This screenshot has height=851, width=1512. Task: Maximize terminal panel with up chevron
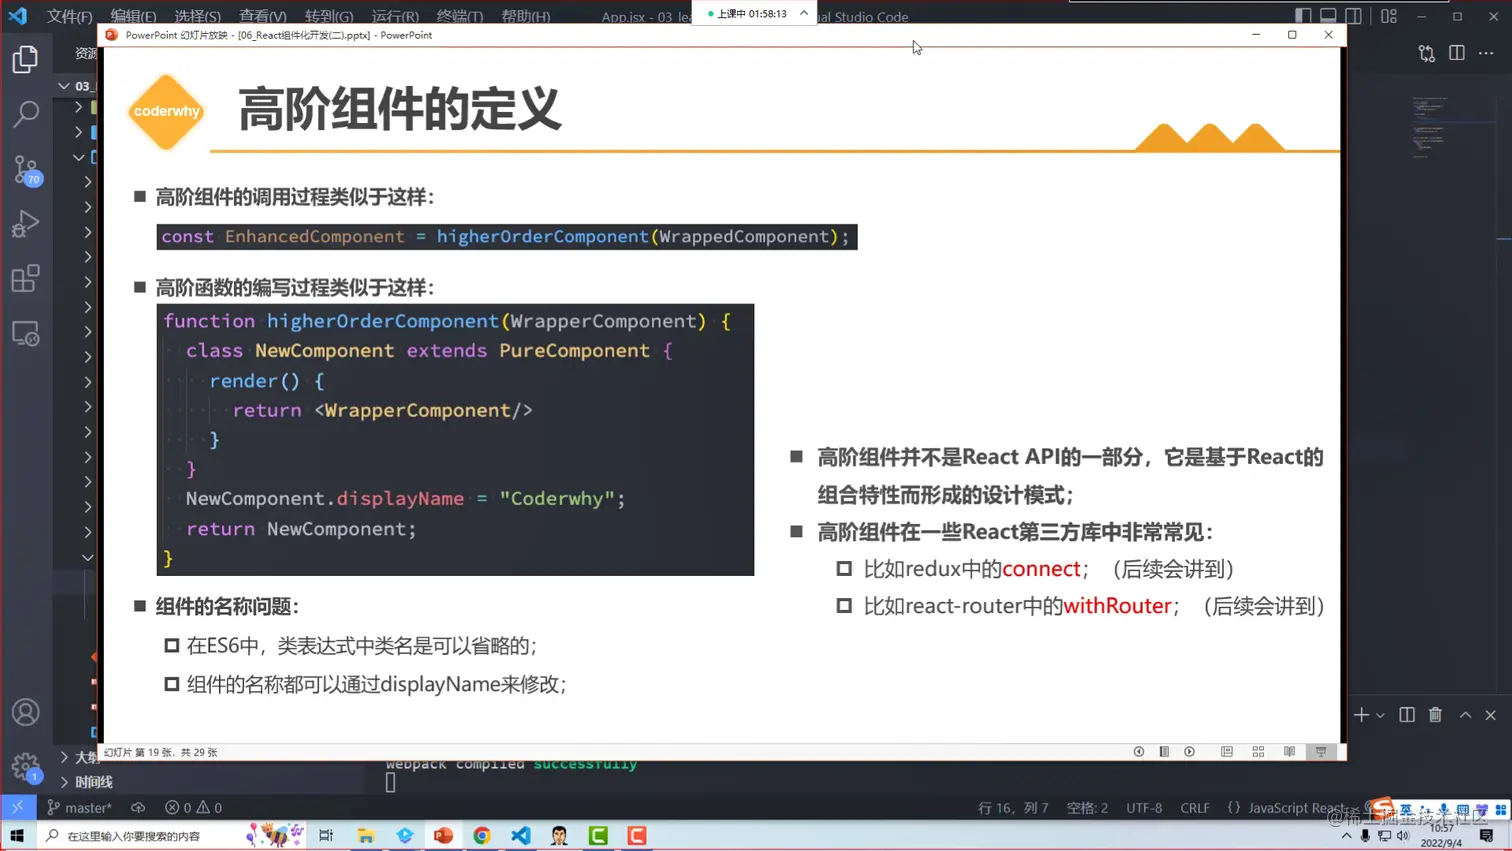1465,715
